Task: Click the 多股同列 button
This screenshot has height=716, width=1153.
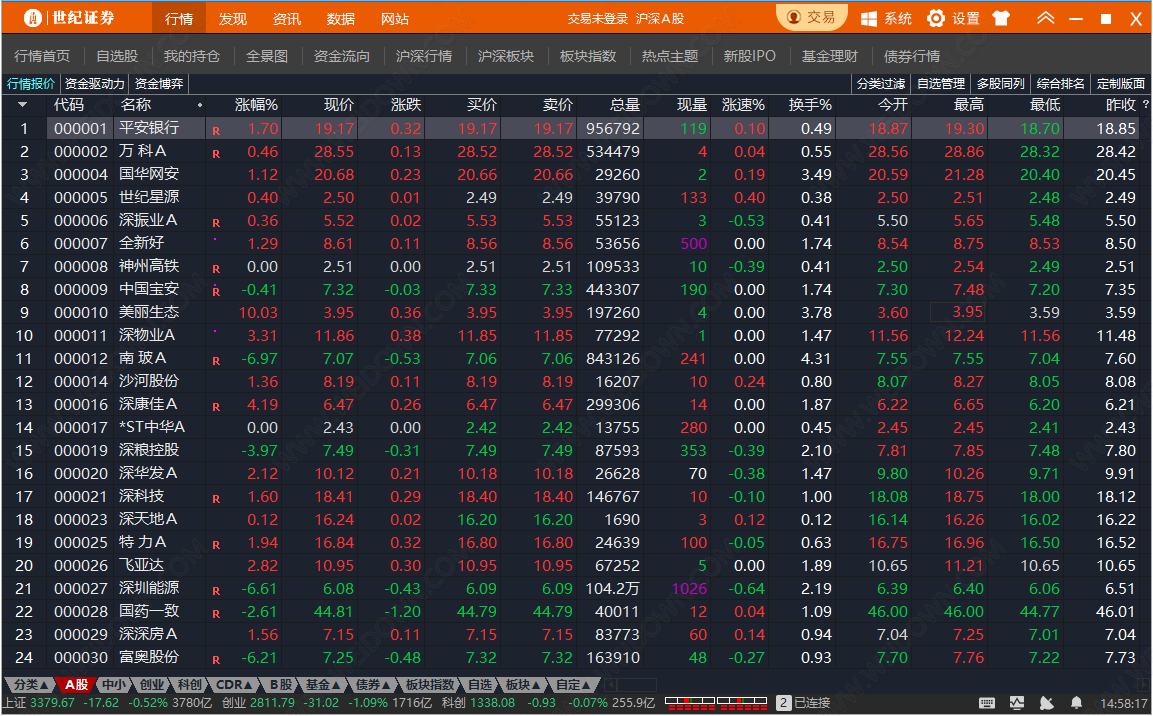Action: 1001,84
